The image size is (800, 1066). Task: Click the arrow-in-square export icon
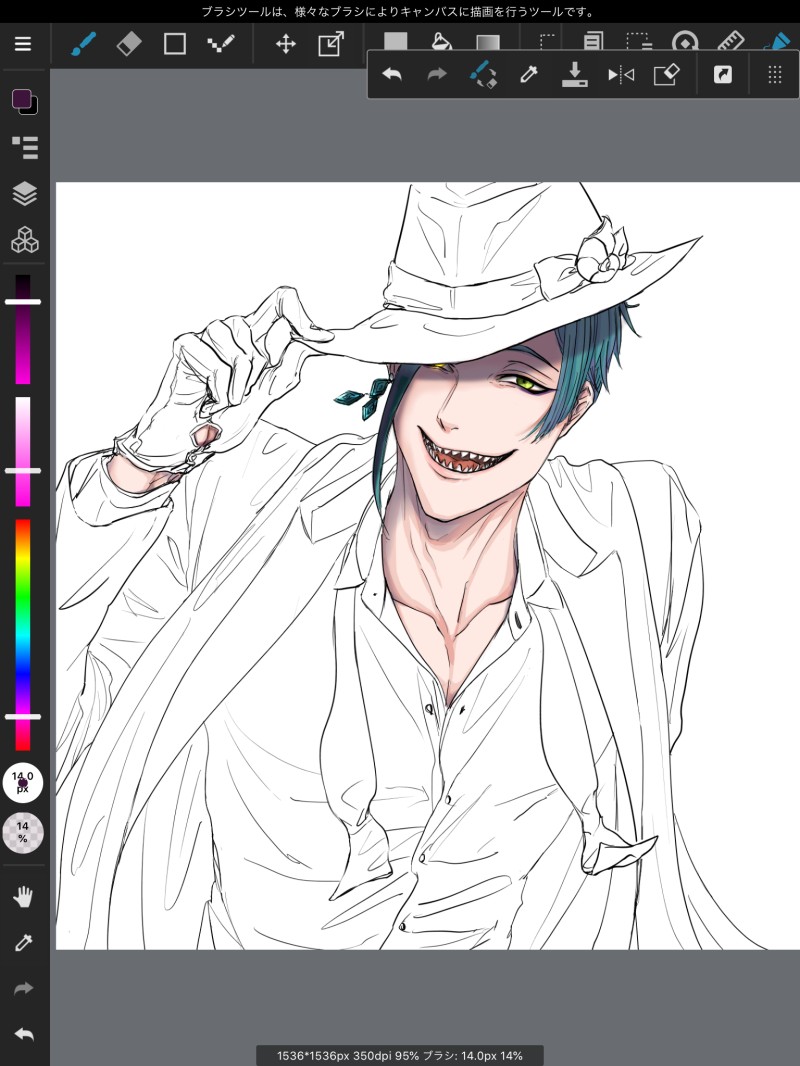tap(723, 74)
